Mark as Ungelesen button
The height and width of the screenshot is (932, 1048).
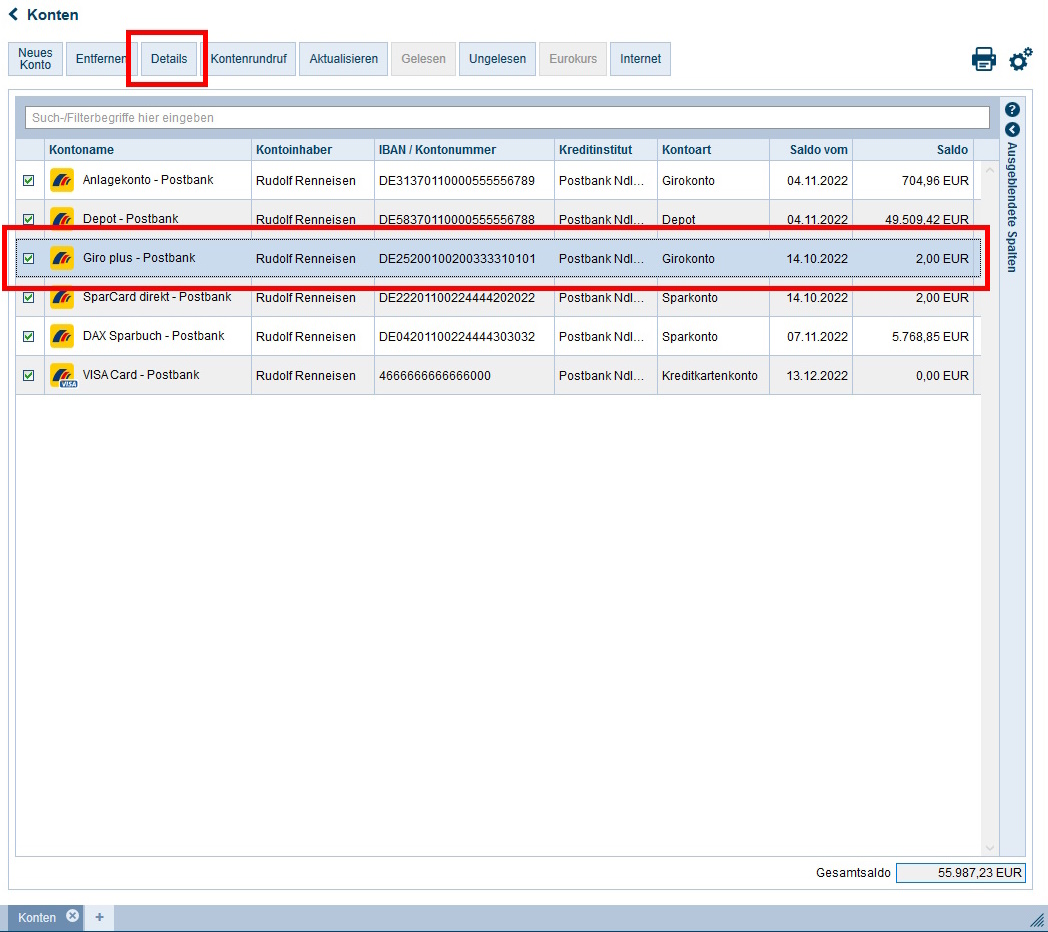[497, 59]
